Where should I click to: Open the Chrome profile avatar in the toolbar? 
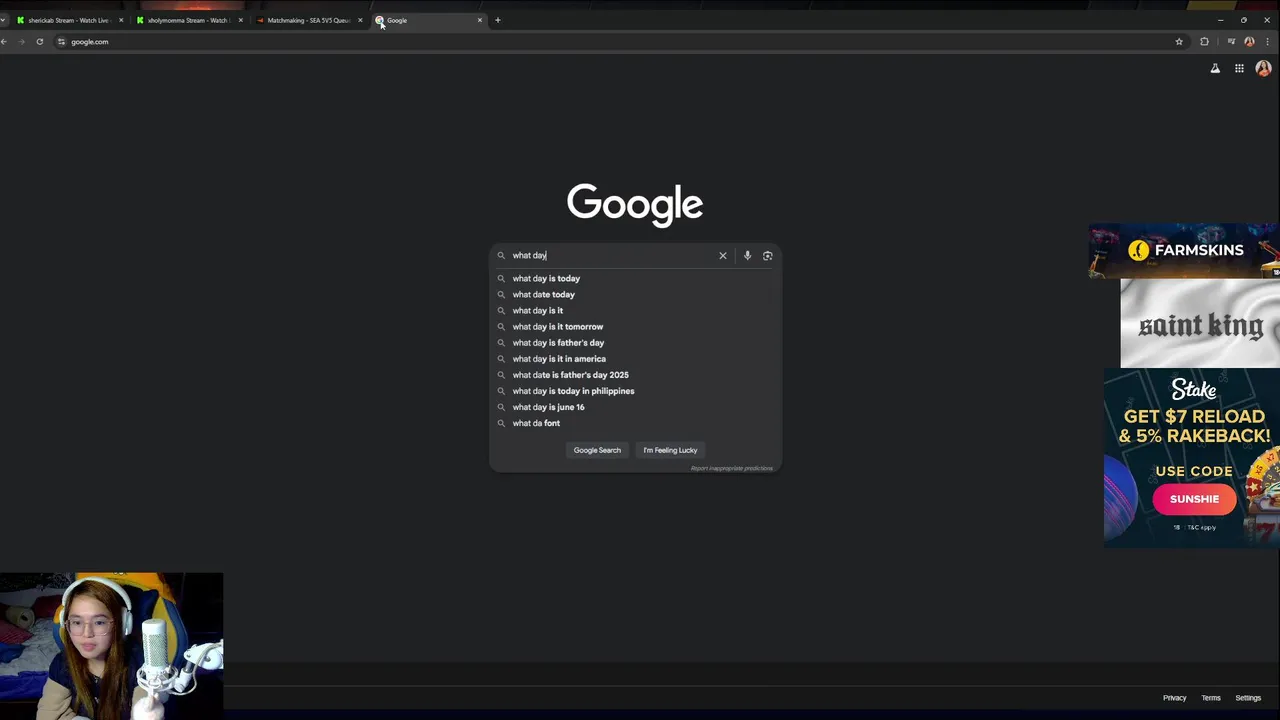tap(1249, 42)
